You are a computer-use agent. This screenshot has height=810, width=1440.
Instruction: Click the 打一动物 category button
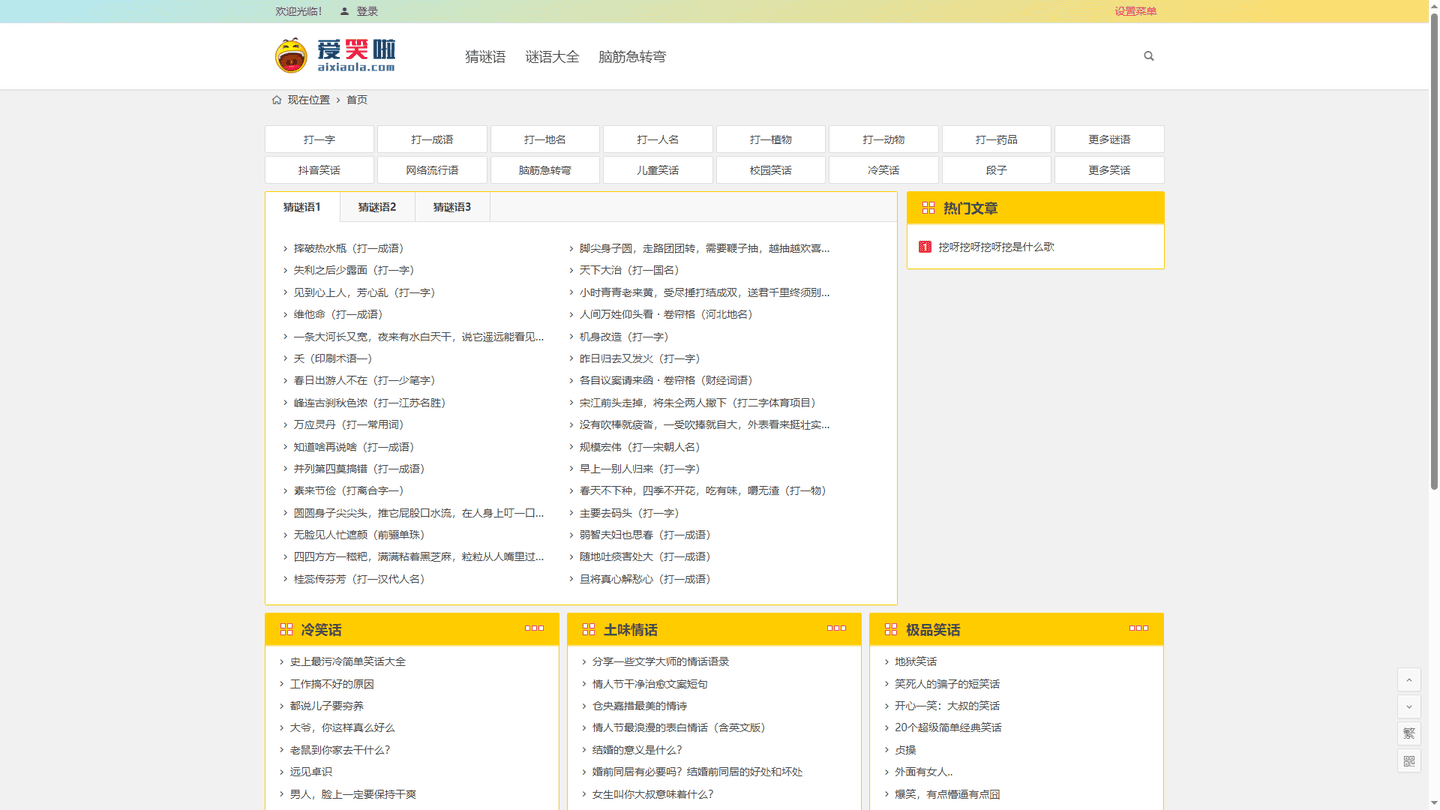pyautogui.click(x=884, y=139)
